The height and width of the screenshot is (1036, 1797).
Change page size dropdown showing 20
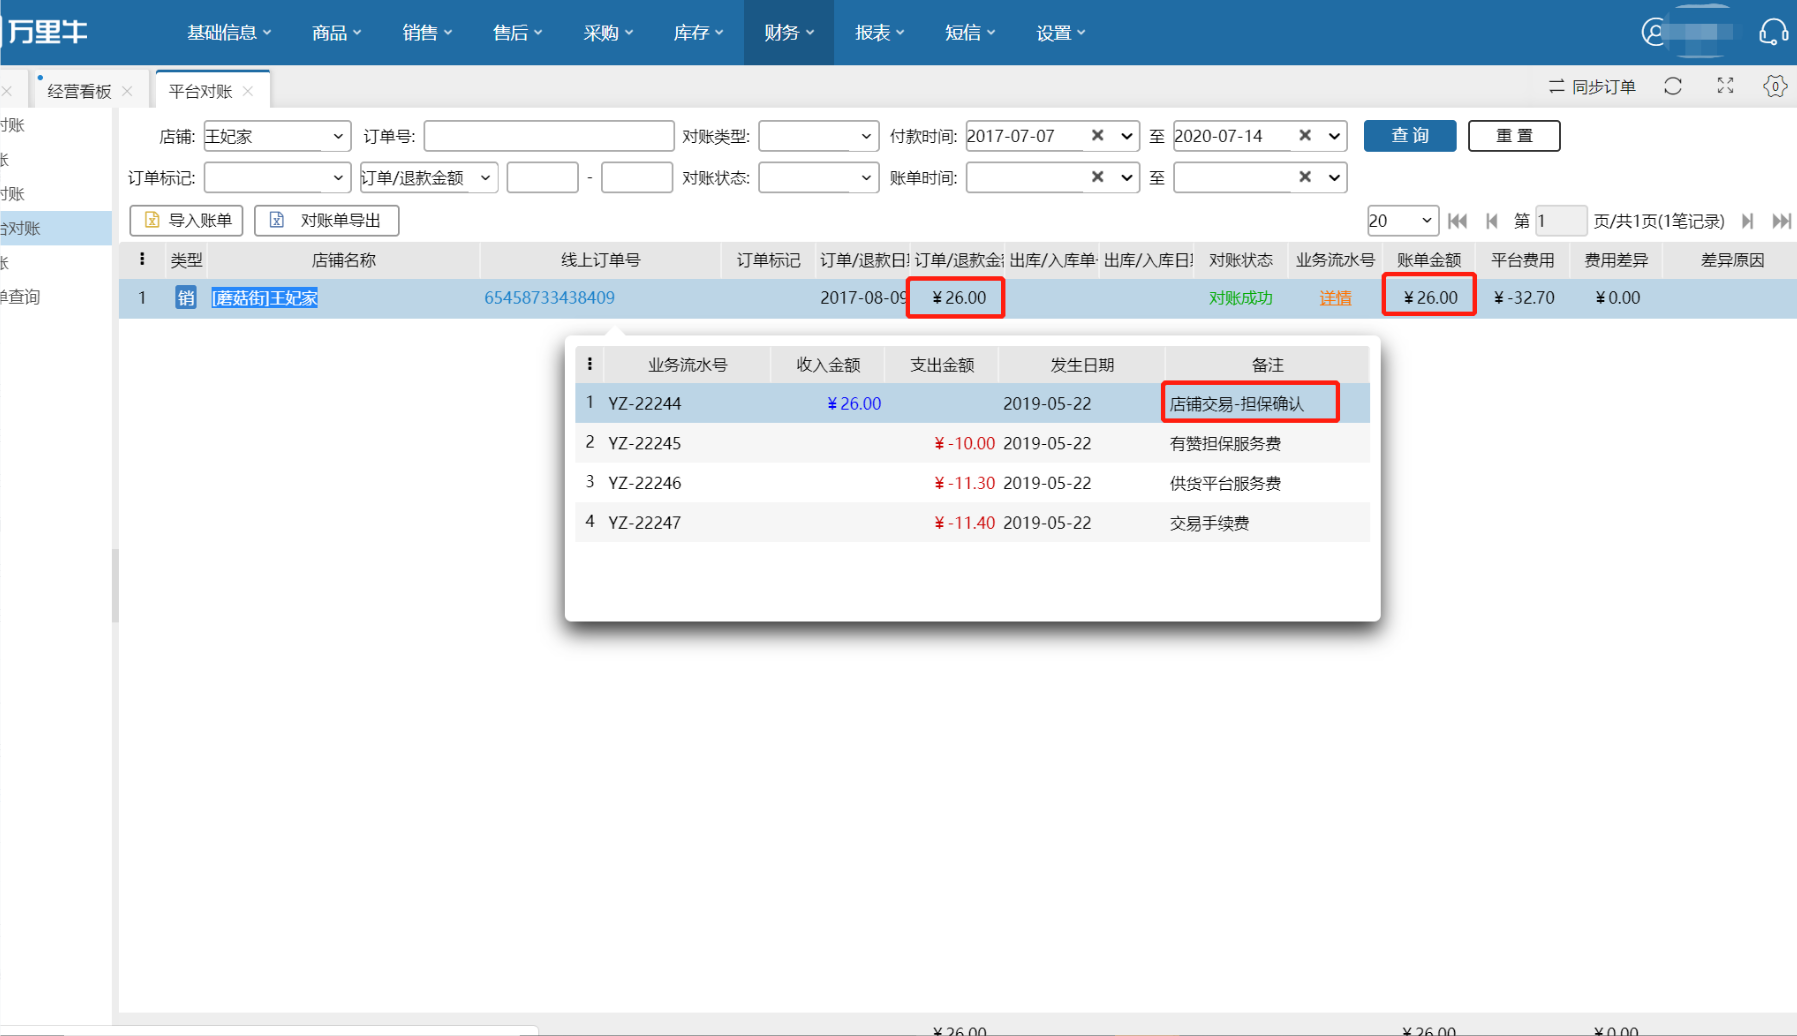point(1402,221)
